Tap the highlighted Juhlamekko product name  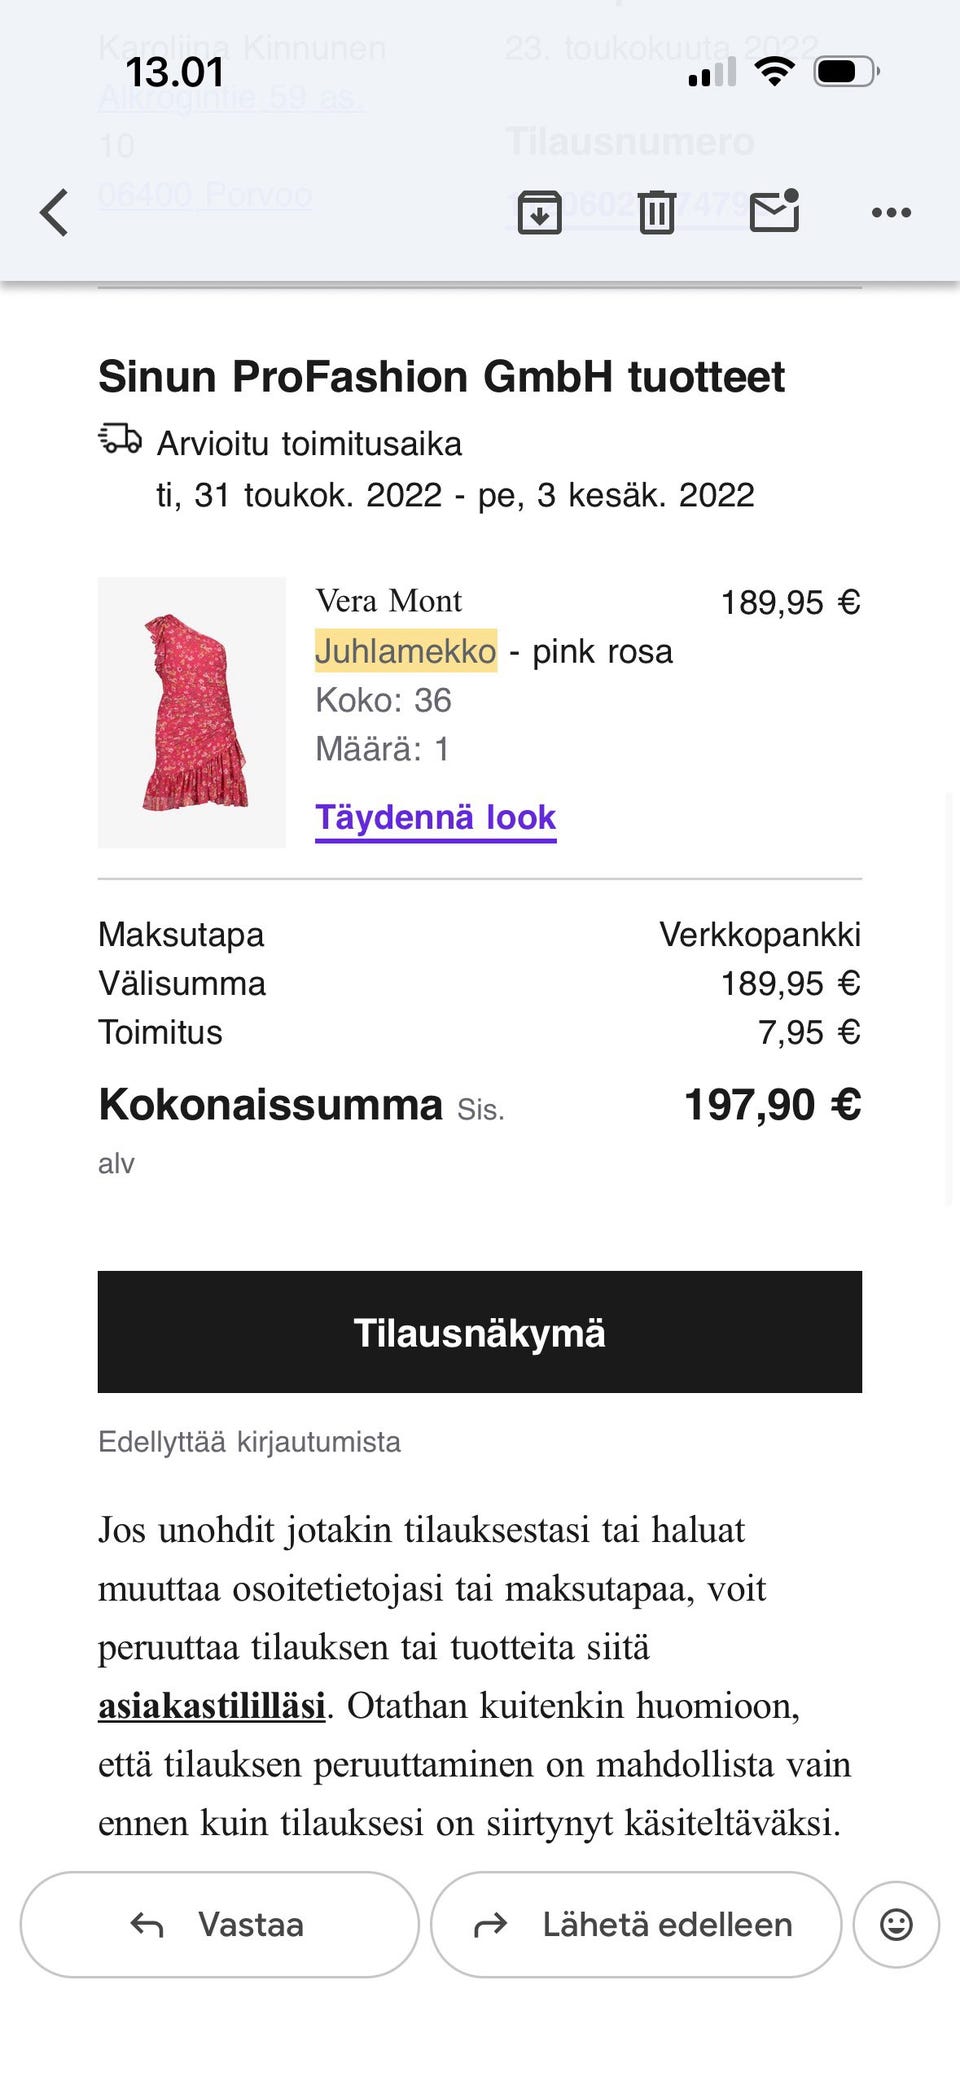pyautogui.click(x=406, y=651)
